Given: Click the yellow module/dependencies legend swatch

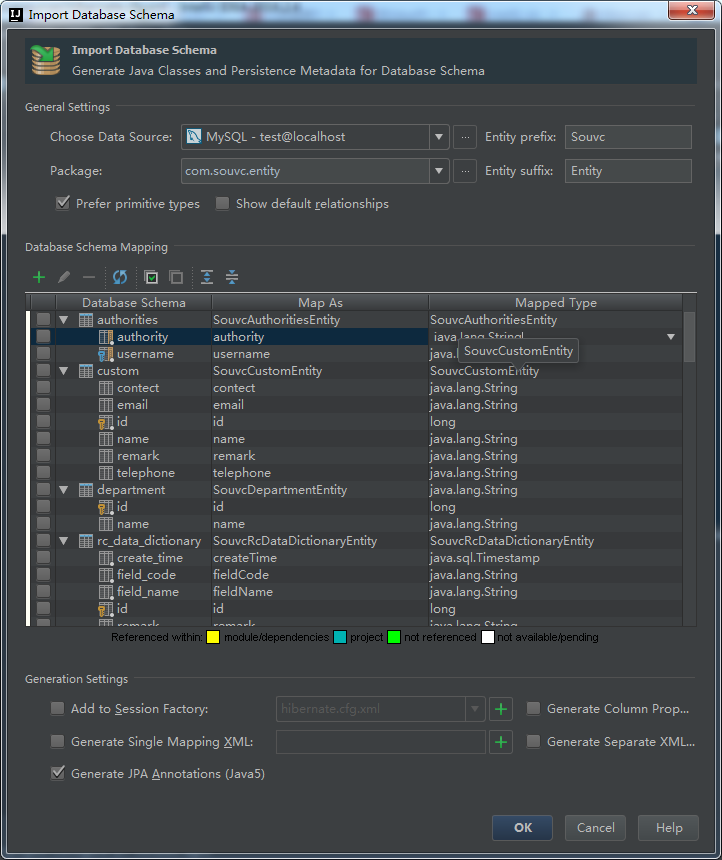Looking at the screenshot, I should coord(213,637).
